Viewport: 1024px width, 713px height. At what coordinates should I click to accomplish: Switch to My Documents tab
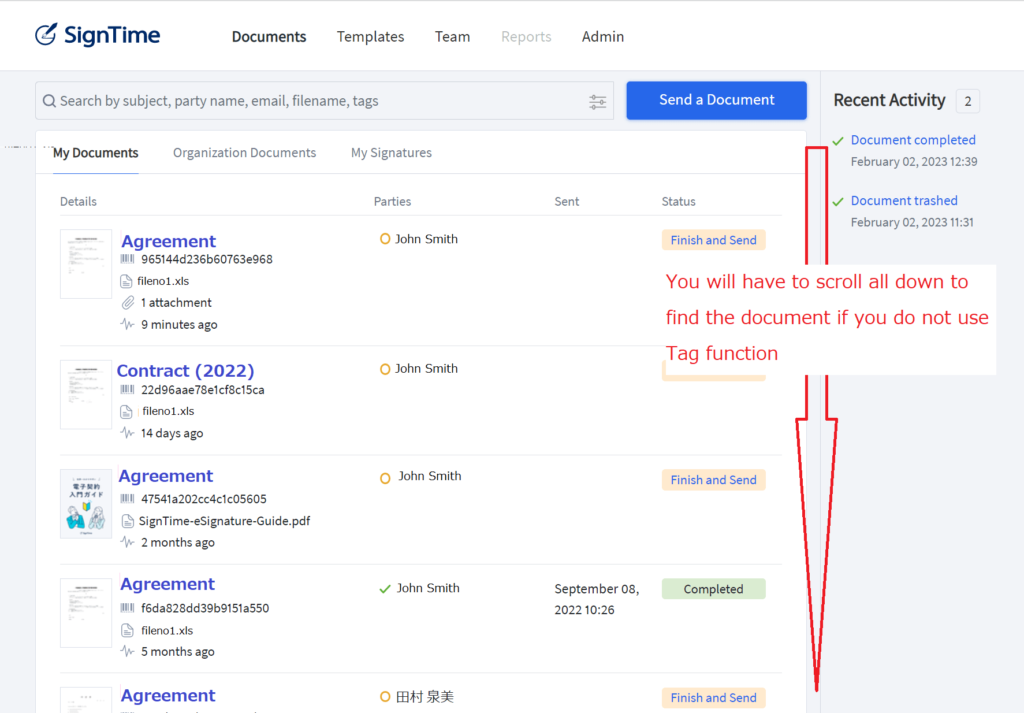[95, 153]
